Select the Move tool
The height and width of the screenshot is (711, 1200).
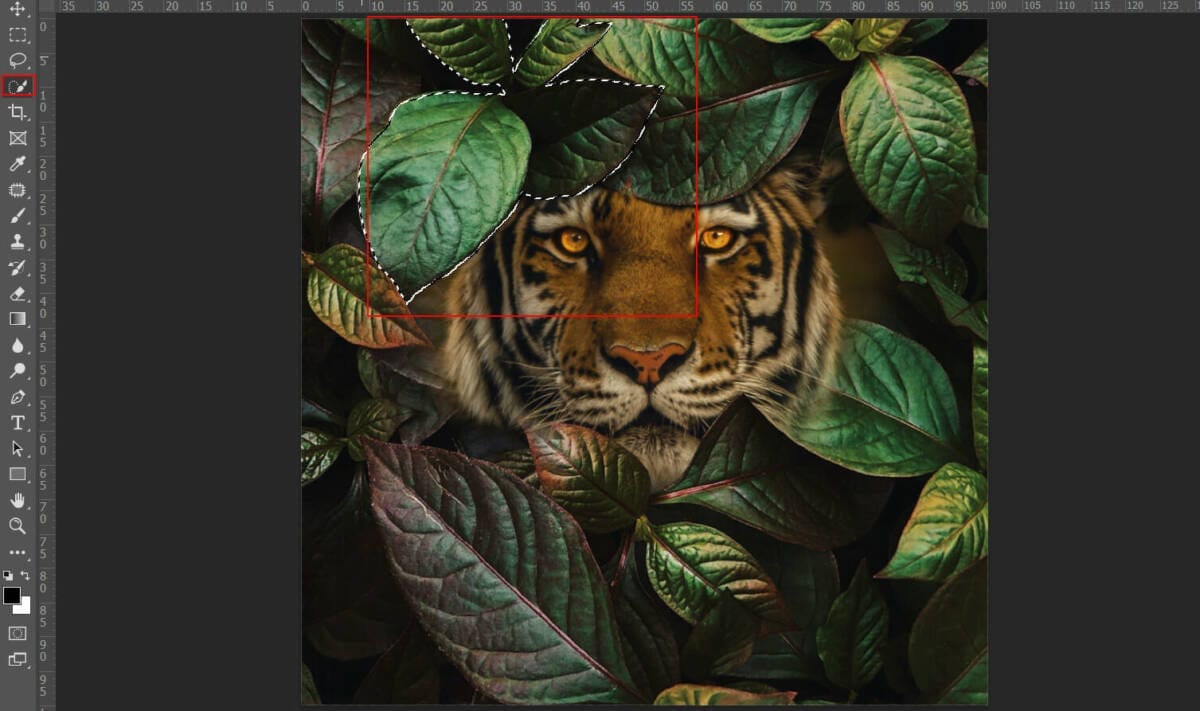click(x=17, y=9)
